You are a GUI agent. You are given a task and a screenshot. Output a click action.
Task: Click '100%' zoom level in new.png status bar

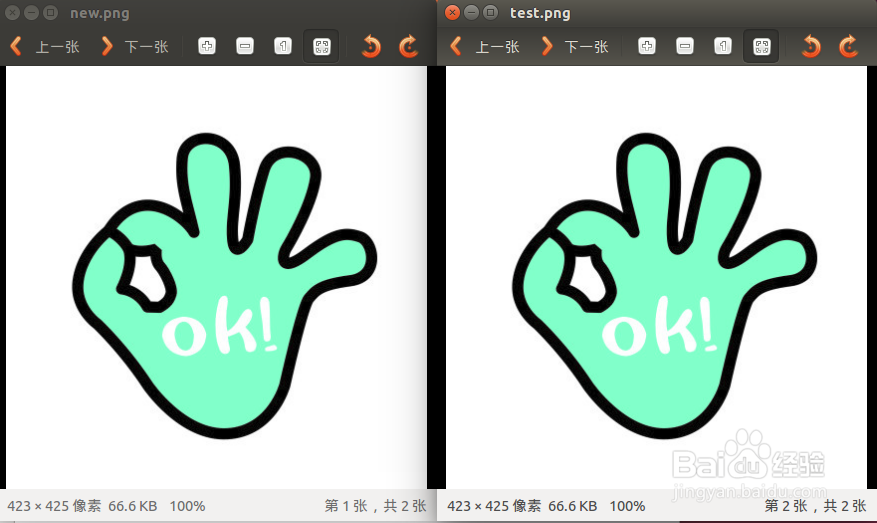[x=187, y=506]
